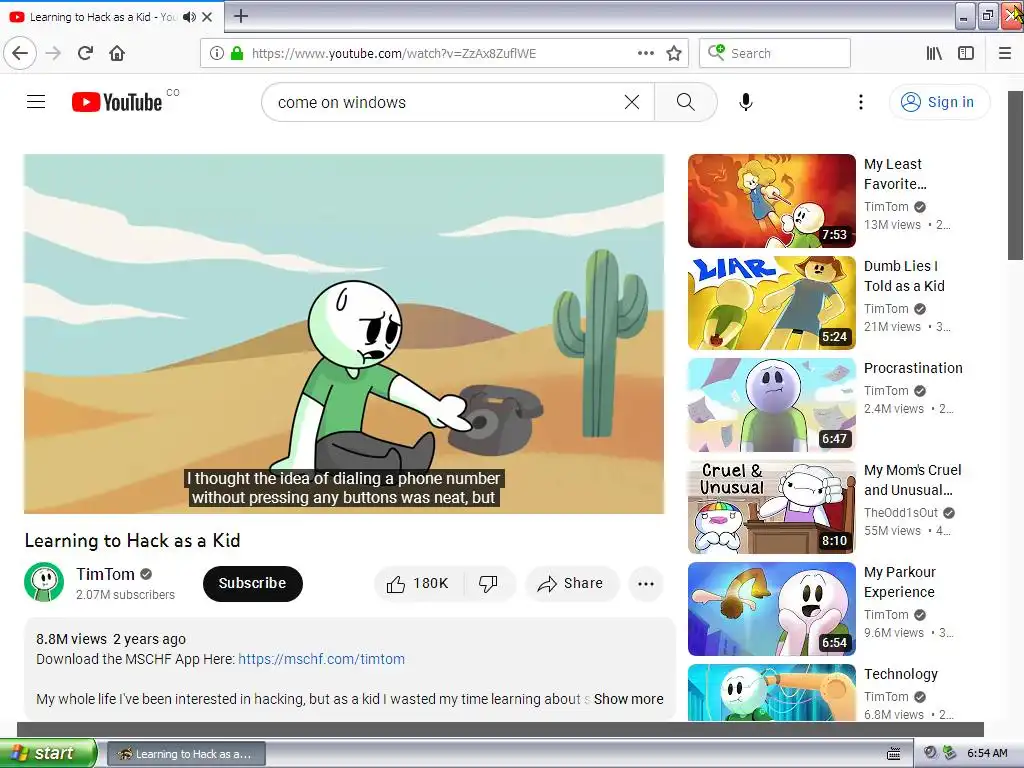The width and height of the screenshot is (1024, 768).
Task: Click the page vertical scrollbar thumb
Action: pyautogui.click(x=1015, y=175)
